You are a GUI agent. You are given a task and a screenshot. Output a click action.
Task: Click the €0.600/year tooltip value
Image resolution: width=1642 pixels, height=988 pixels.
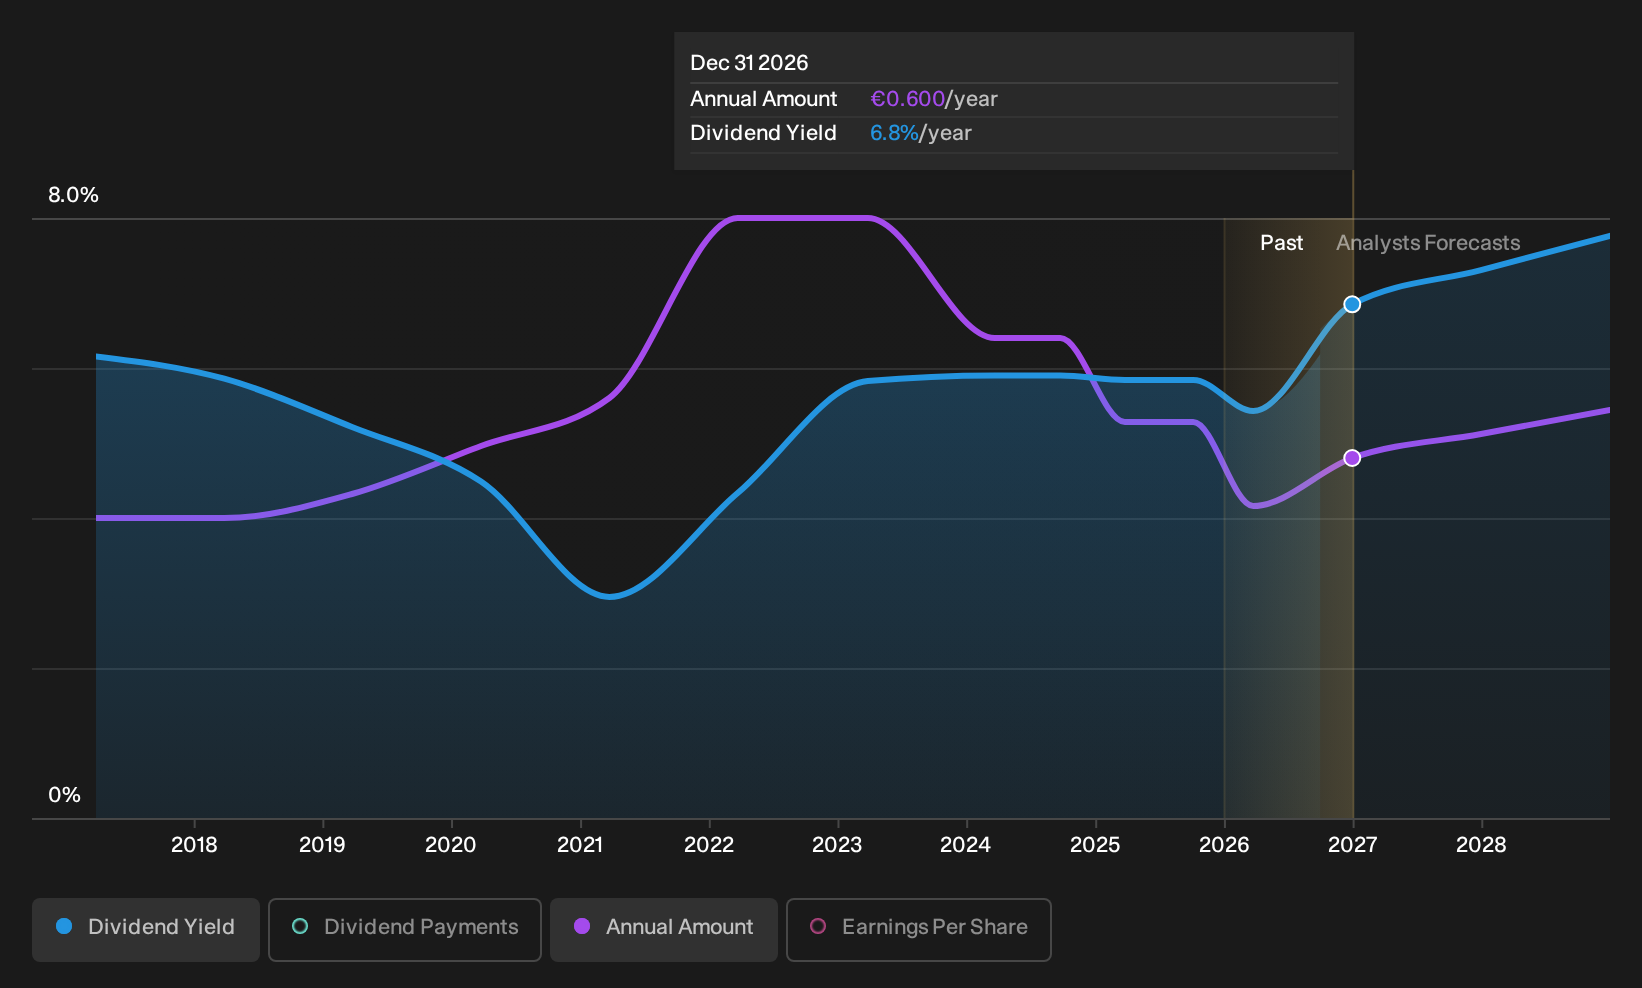tap(934, 99)
